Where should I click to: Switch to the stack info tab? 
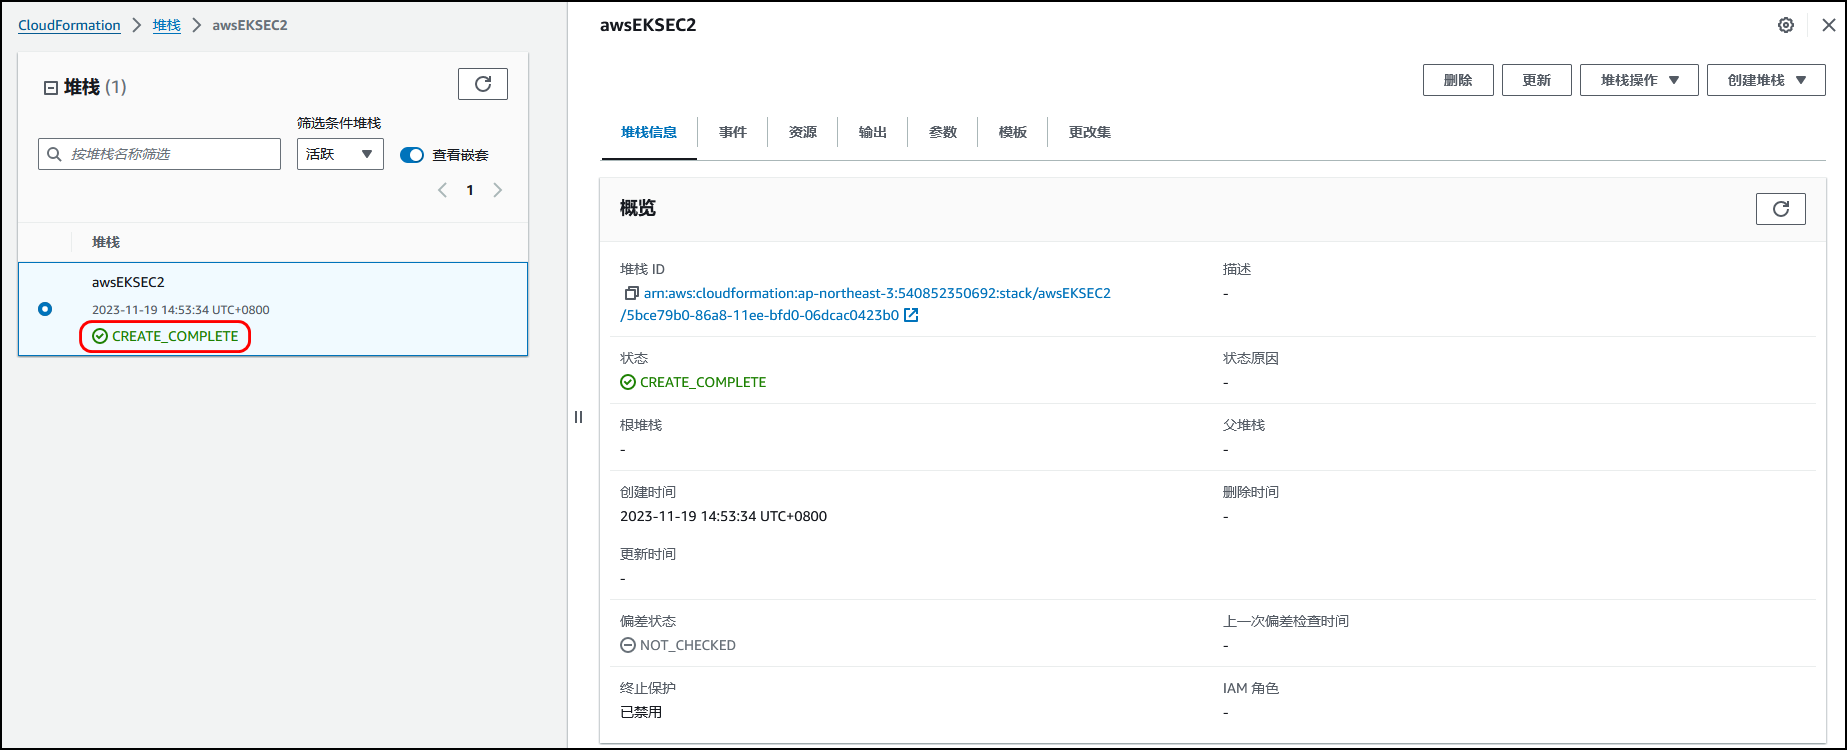tap(649, 132)
